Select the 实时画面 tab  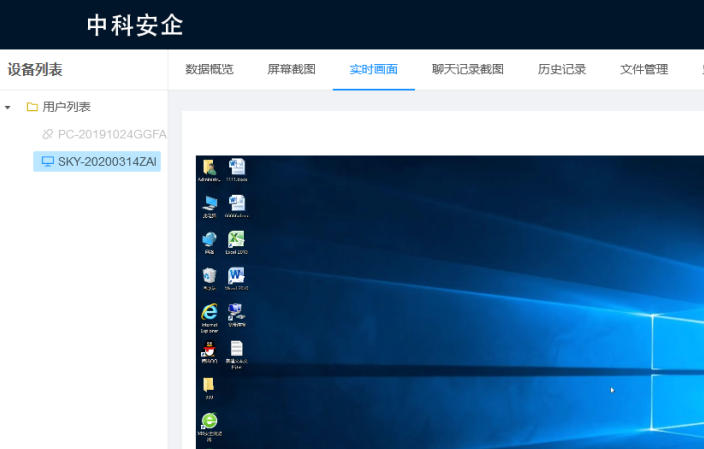click(x=374, y=70)
